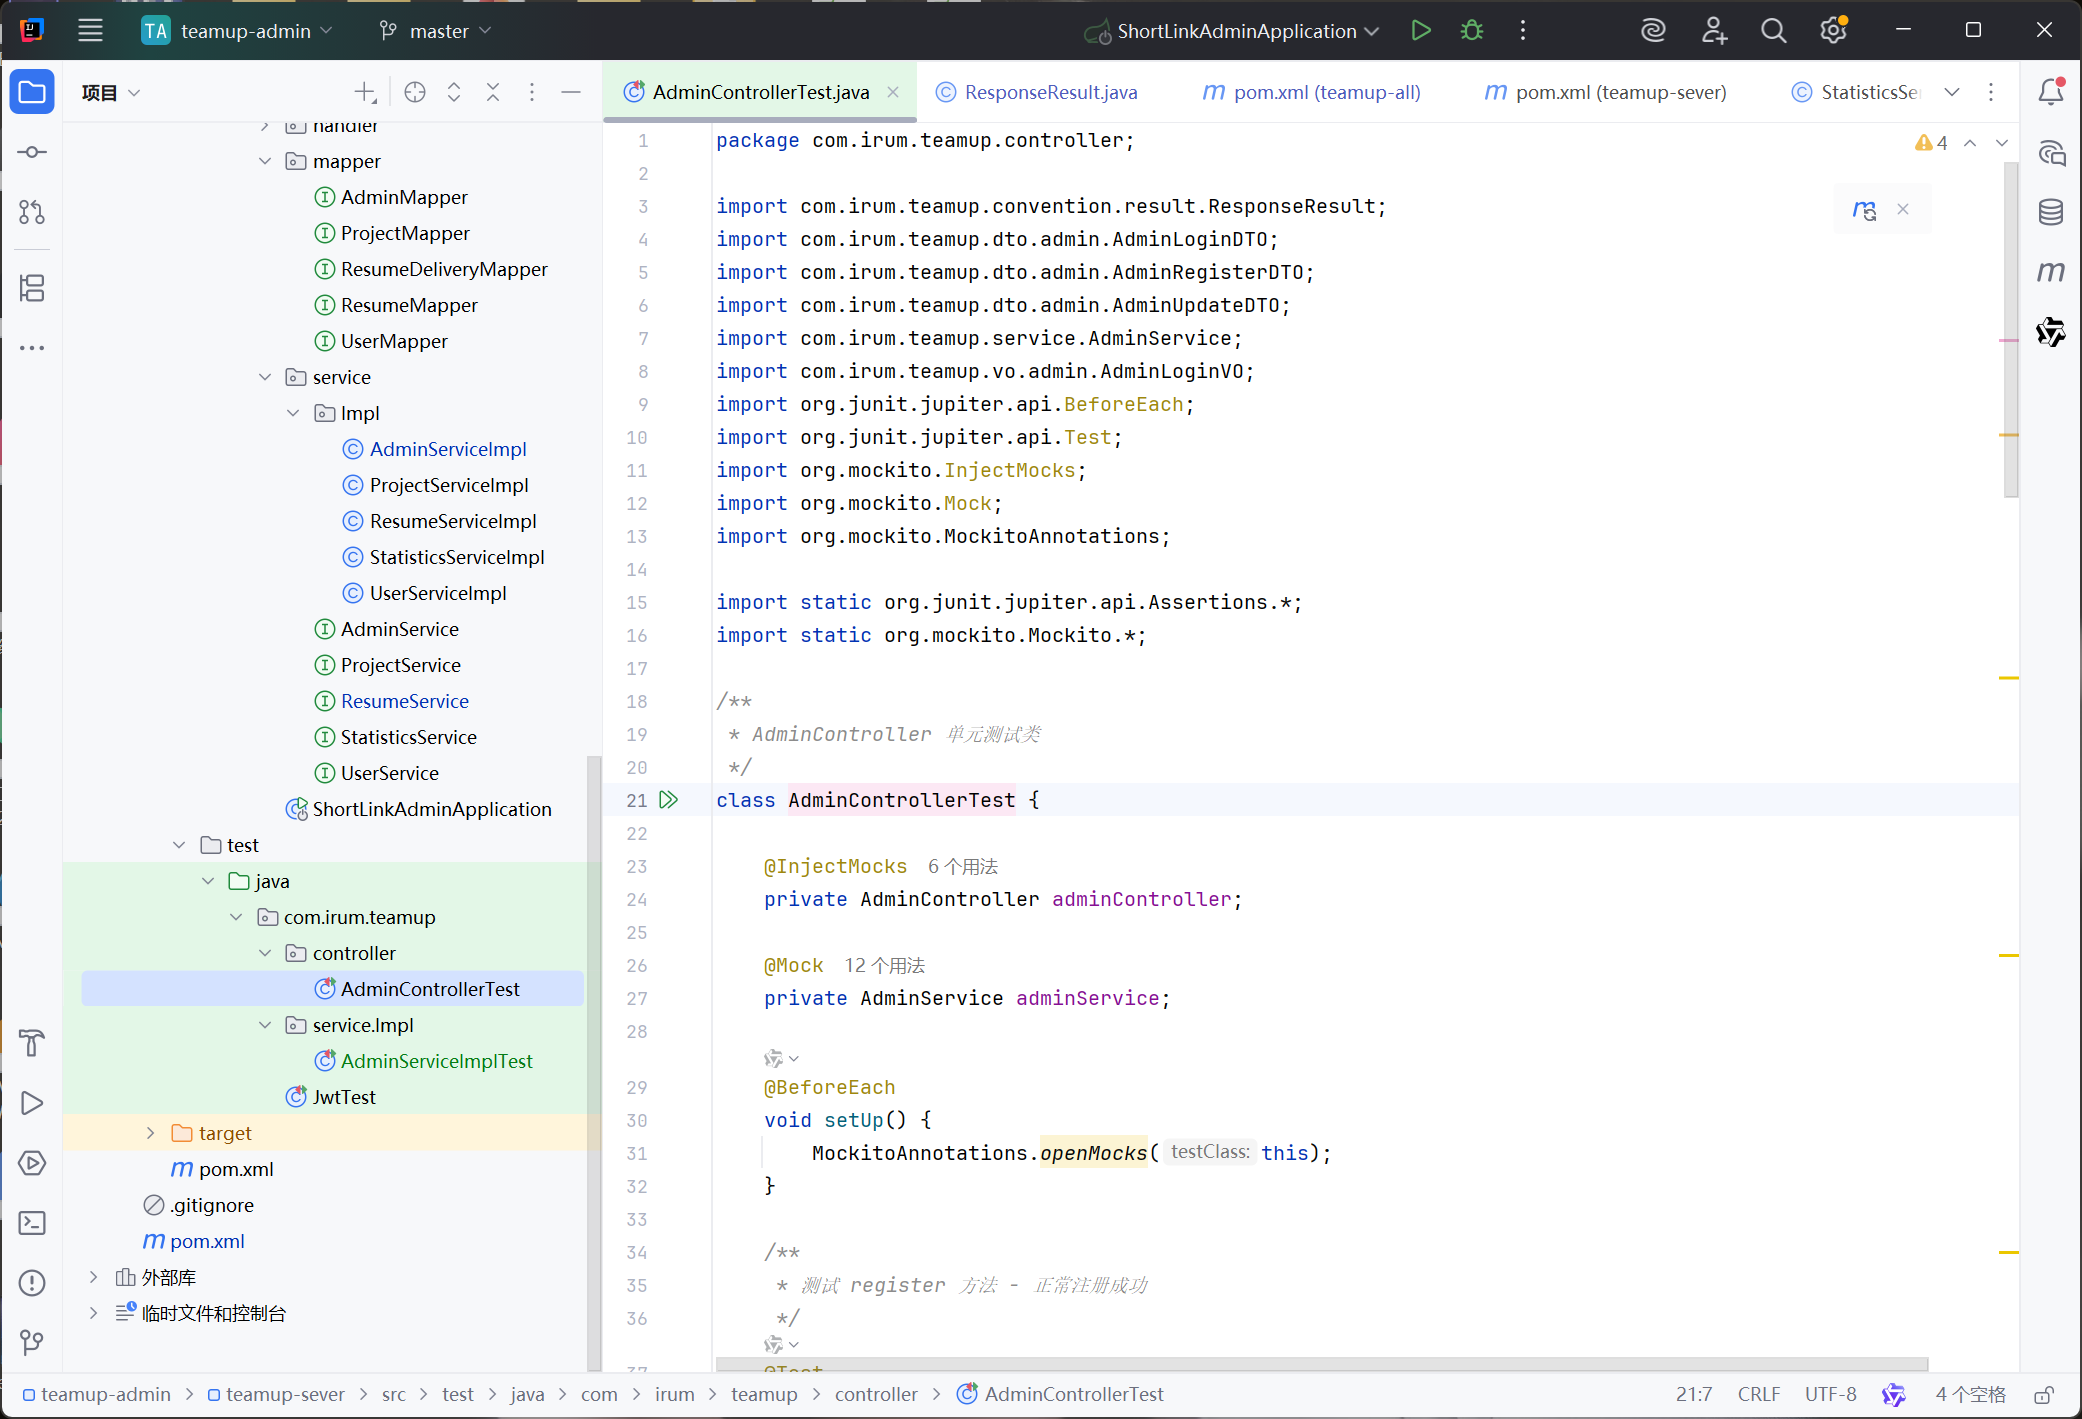The width and height of the screenshot is (2082, 1419).
Task: Run ShortLinkAdminApplication with the green play button
Action: pyautogui.click(x=1420, y=31)
